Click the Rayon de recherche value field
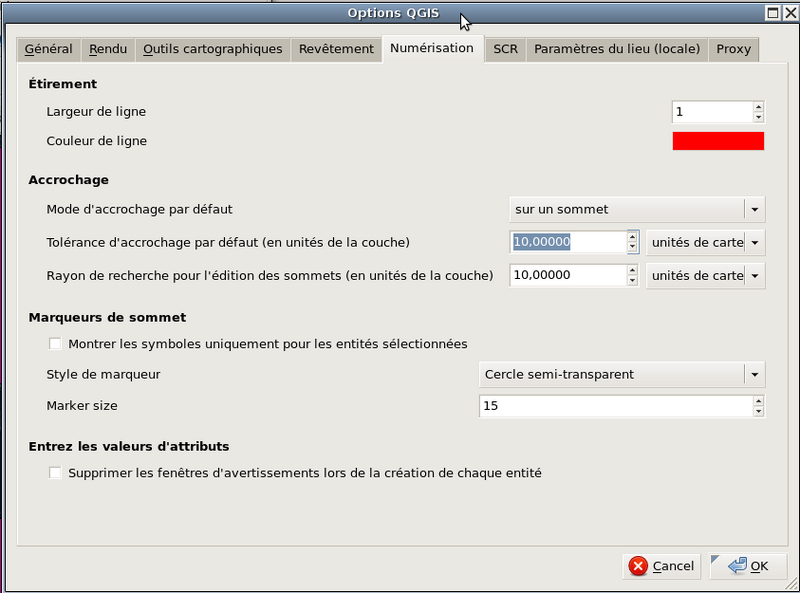Image resolution: width=800 pixels, height=593 pixels. tap(568, 276)
